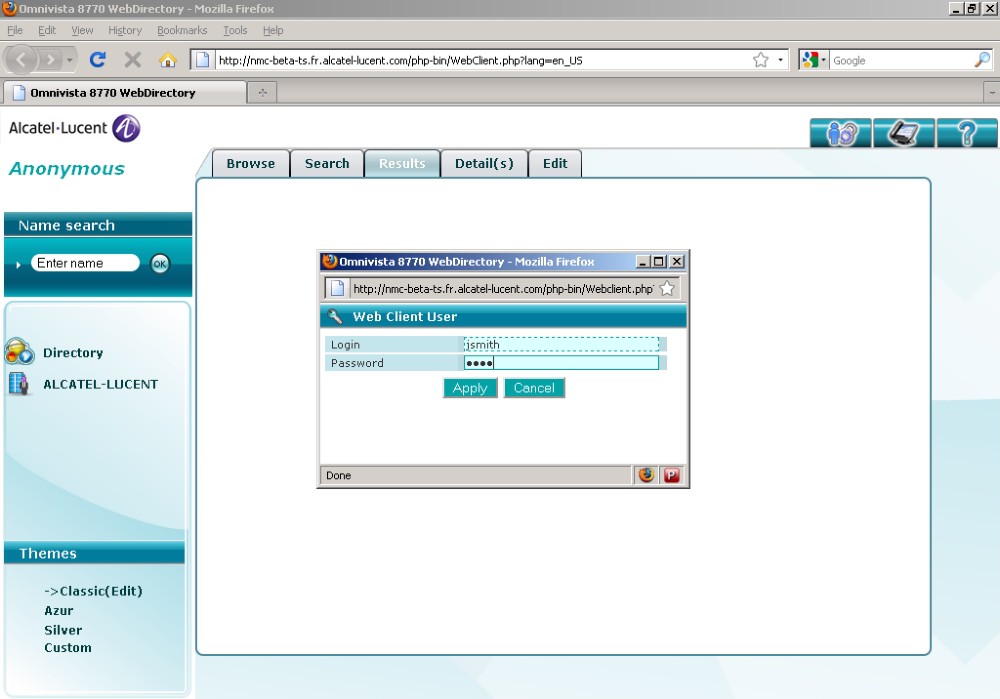This screenshot has width=1000, height=699.
Task: Click the Firefox icon in popup title bar
Action: [330, 261]
